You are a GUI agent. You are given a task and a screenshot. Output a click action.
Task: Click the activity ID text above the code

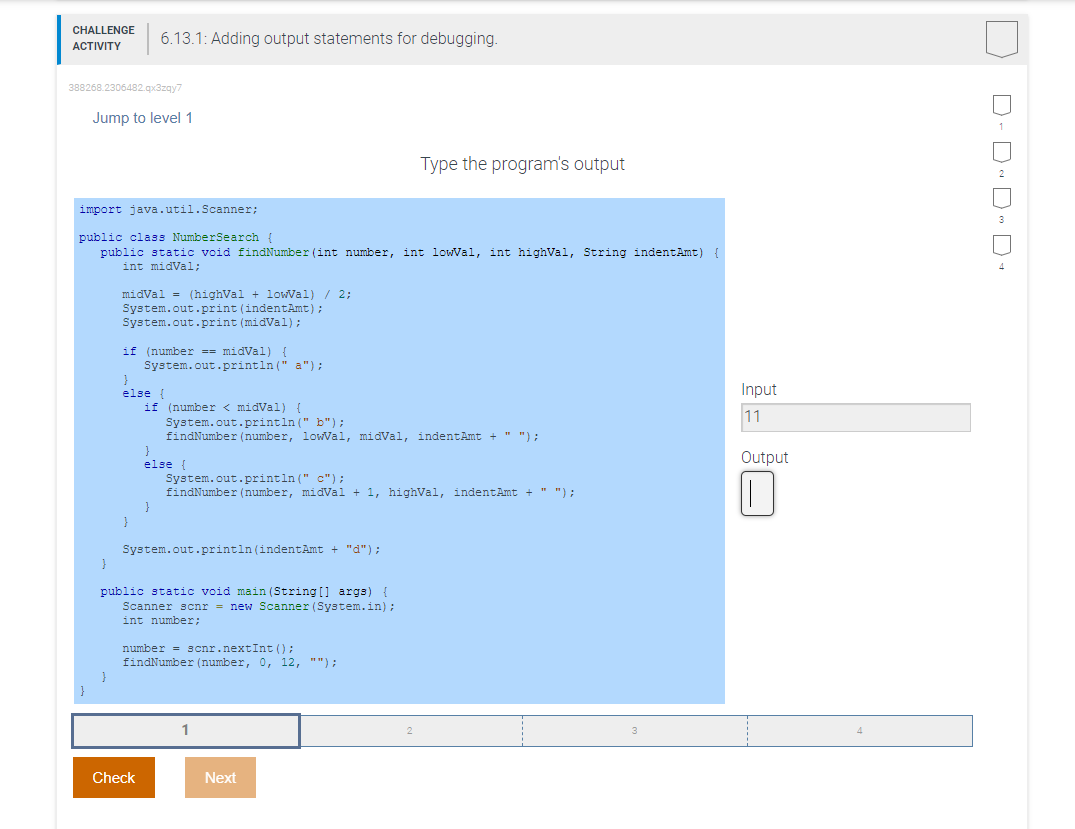tap(124, 88)
